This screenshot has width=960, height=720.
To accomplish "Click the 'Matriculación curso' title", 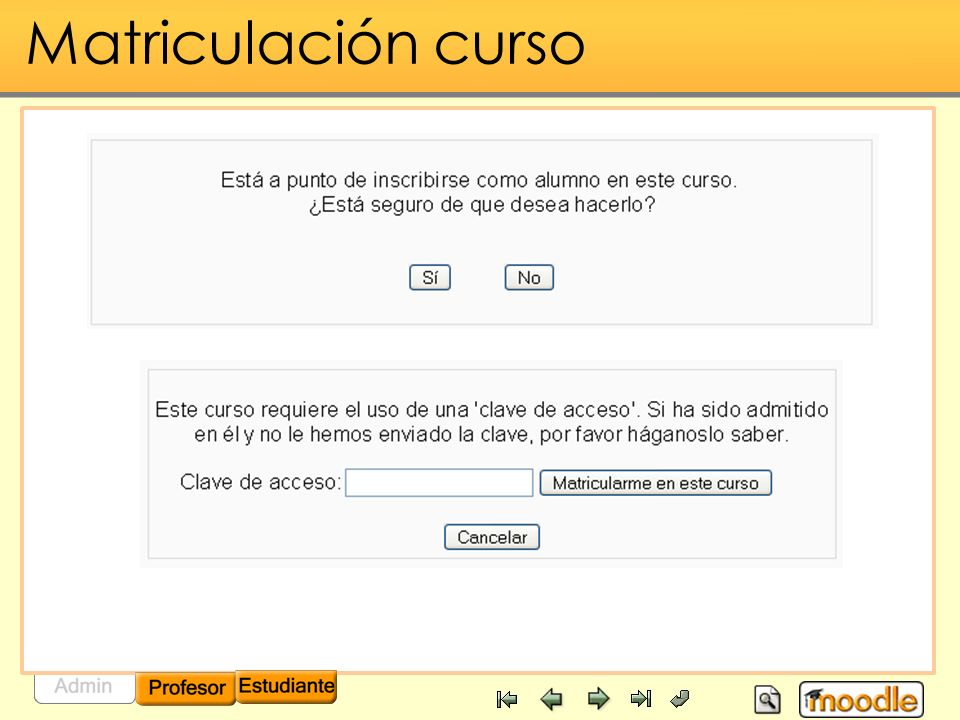I will (306, 43).
